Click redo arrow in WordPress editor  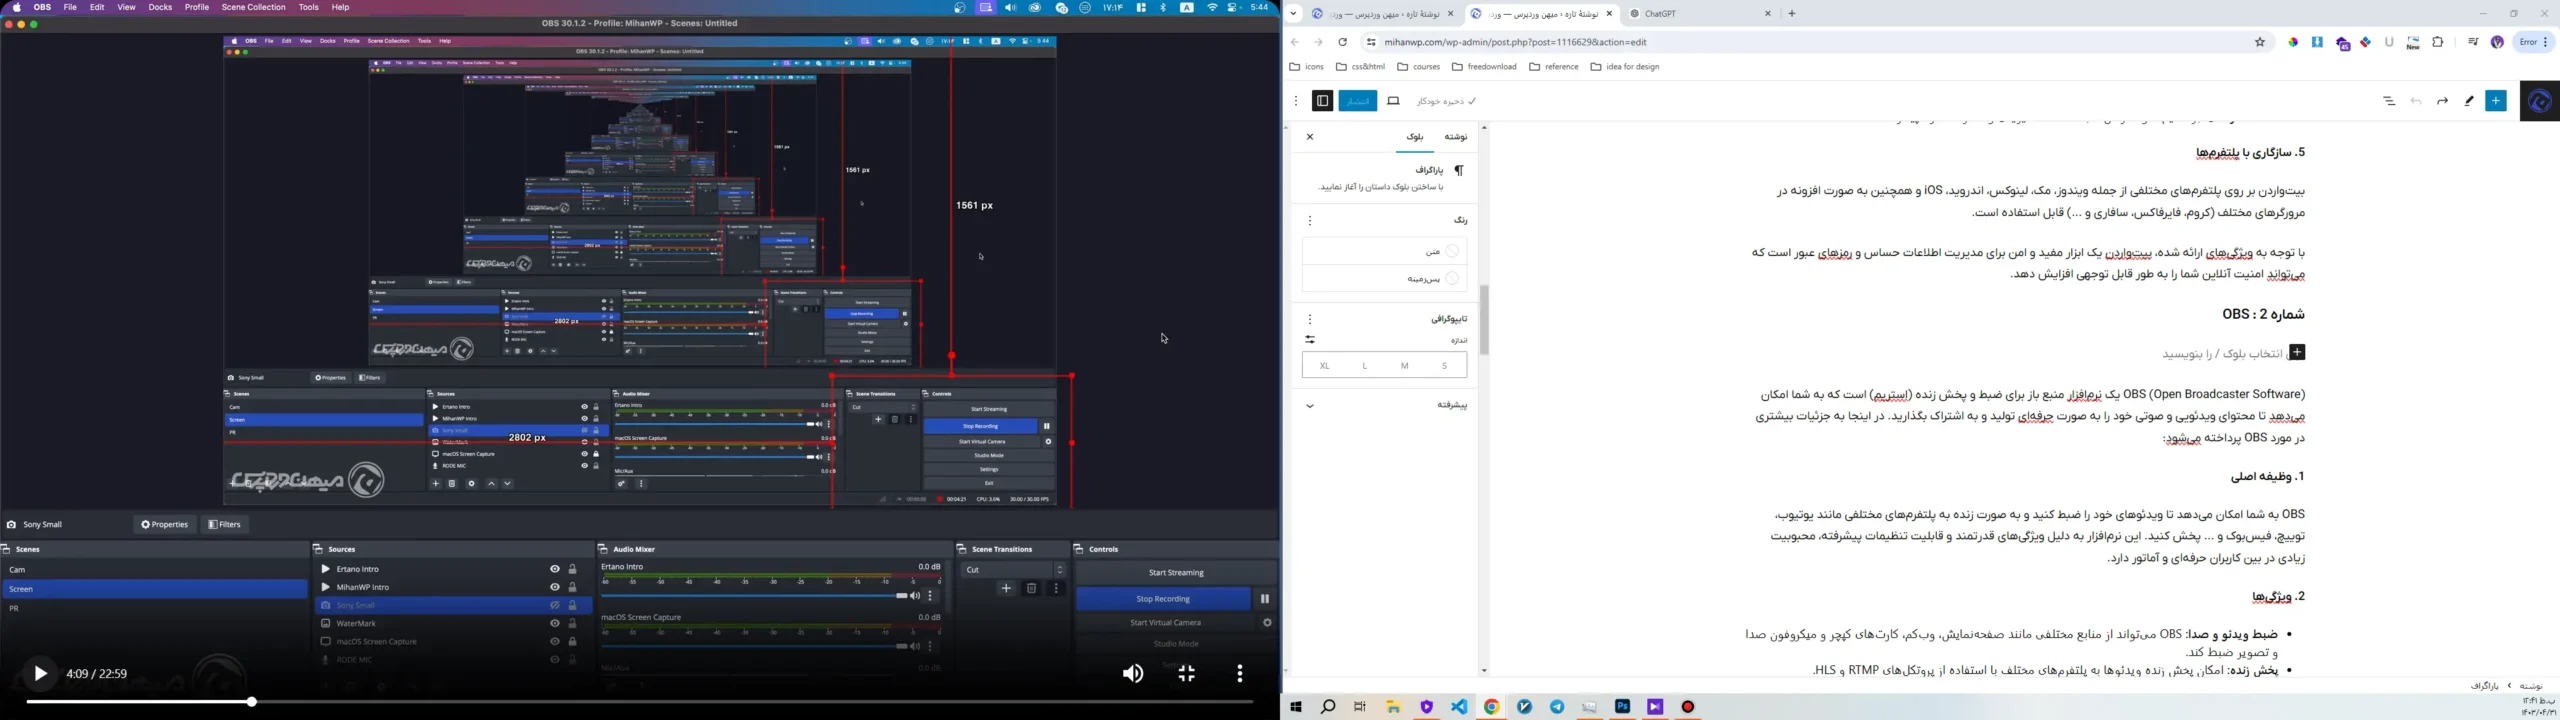[2442, 101]
